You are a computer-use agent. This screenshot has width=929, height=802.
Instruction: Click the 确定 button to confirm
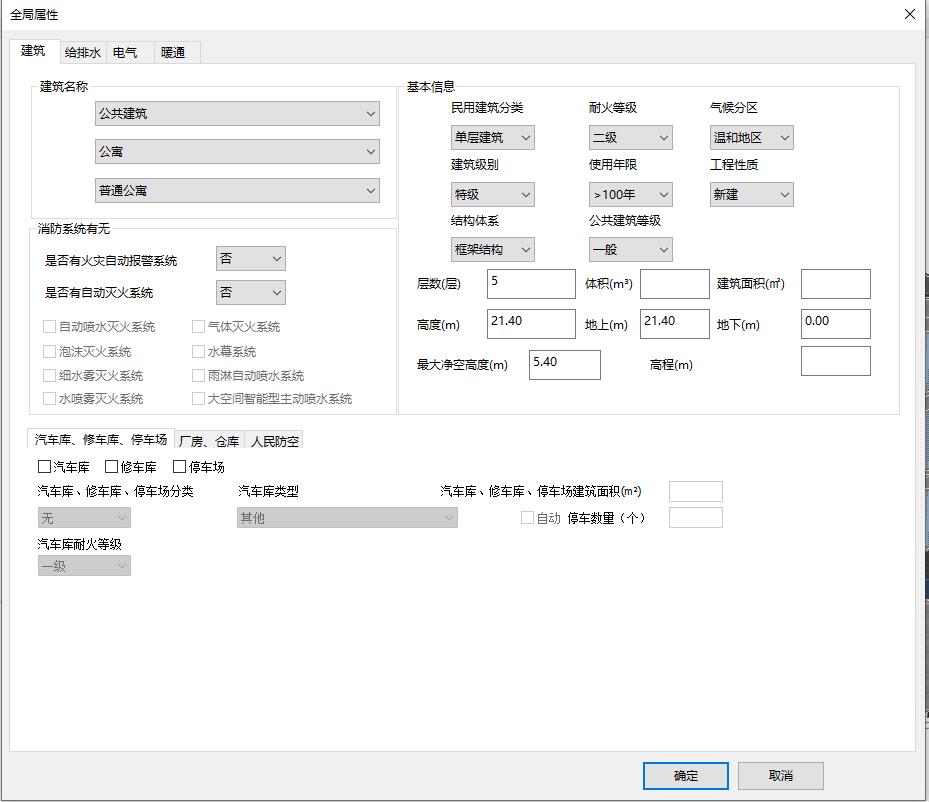tap(686, 775)
